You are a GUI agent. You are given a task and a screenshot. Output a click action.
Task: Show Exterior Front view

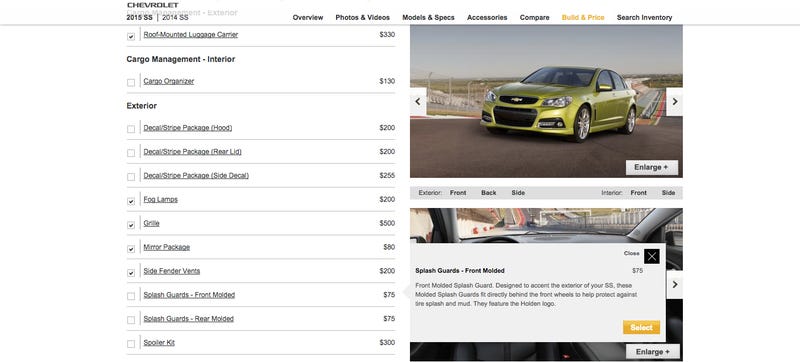[458, 193]
